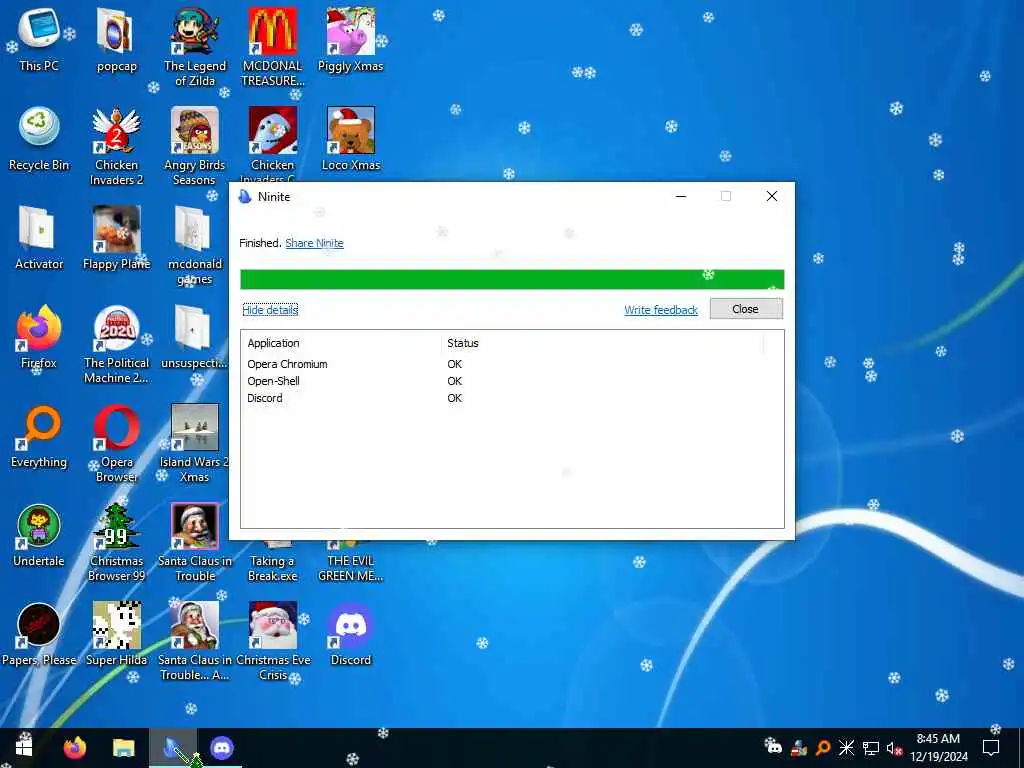The image size is (1024, 768).
Task: Click the snowflake tray icon
Action: (846, 747)
